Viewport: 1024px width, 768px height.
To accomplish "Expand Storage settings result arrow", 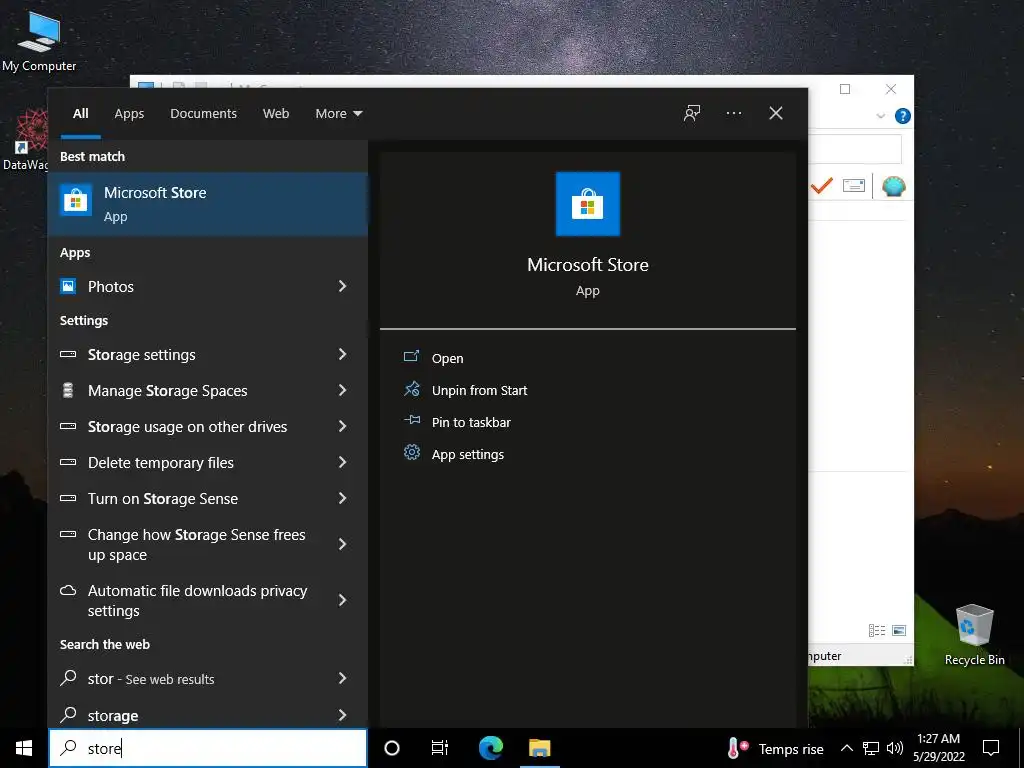I will tap(342, 354).
